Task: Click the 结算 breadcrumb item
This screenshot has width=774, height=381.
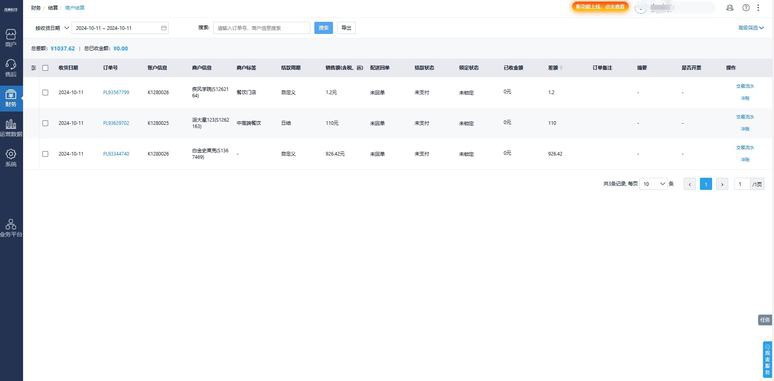Action: 53,8
